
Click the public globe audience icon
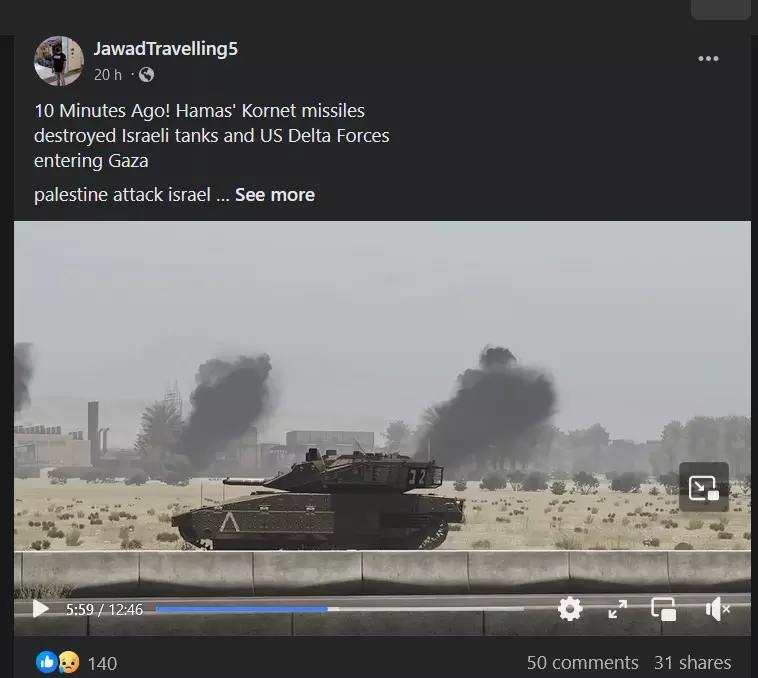tap(146, 74)
